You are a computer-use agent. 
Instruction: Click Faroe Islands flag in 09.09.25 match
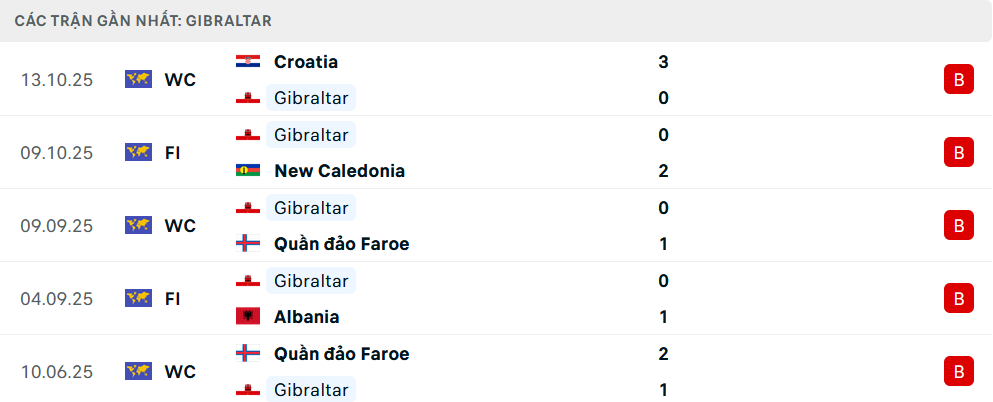247,244
